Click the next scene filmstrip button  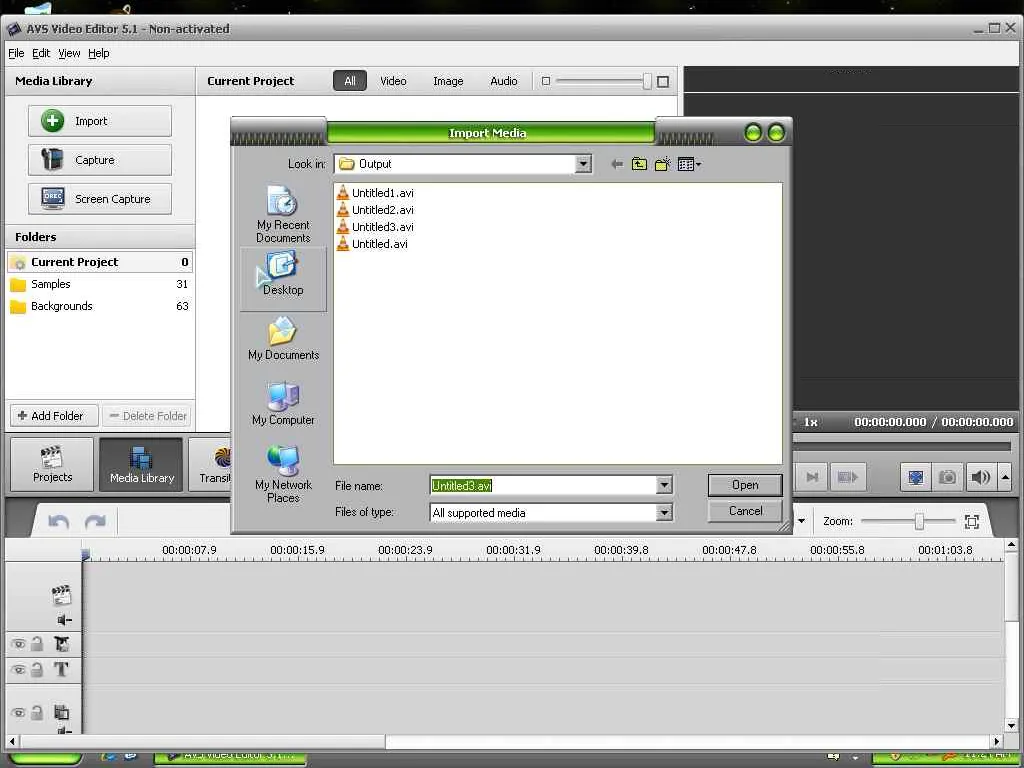click(847, 477)
